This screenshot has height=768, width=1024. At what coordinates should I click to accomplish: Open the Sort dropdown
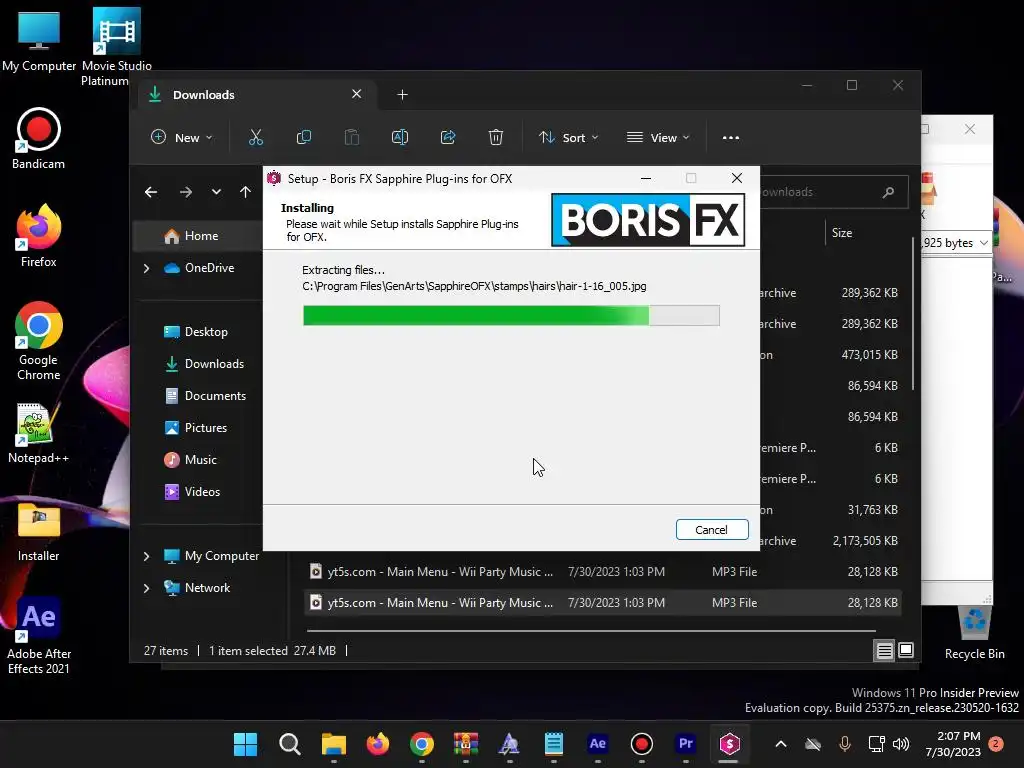pyautogui.click(x=568, y=138)
